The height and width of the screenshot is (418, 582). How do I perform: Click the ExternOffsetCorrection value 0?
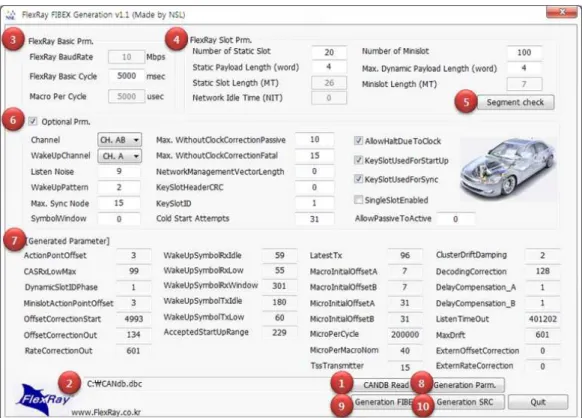pos(542,350)
